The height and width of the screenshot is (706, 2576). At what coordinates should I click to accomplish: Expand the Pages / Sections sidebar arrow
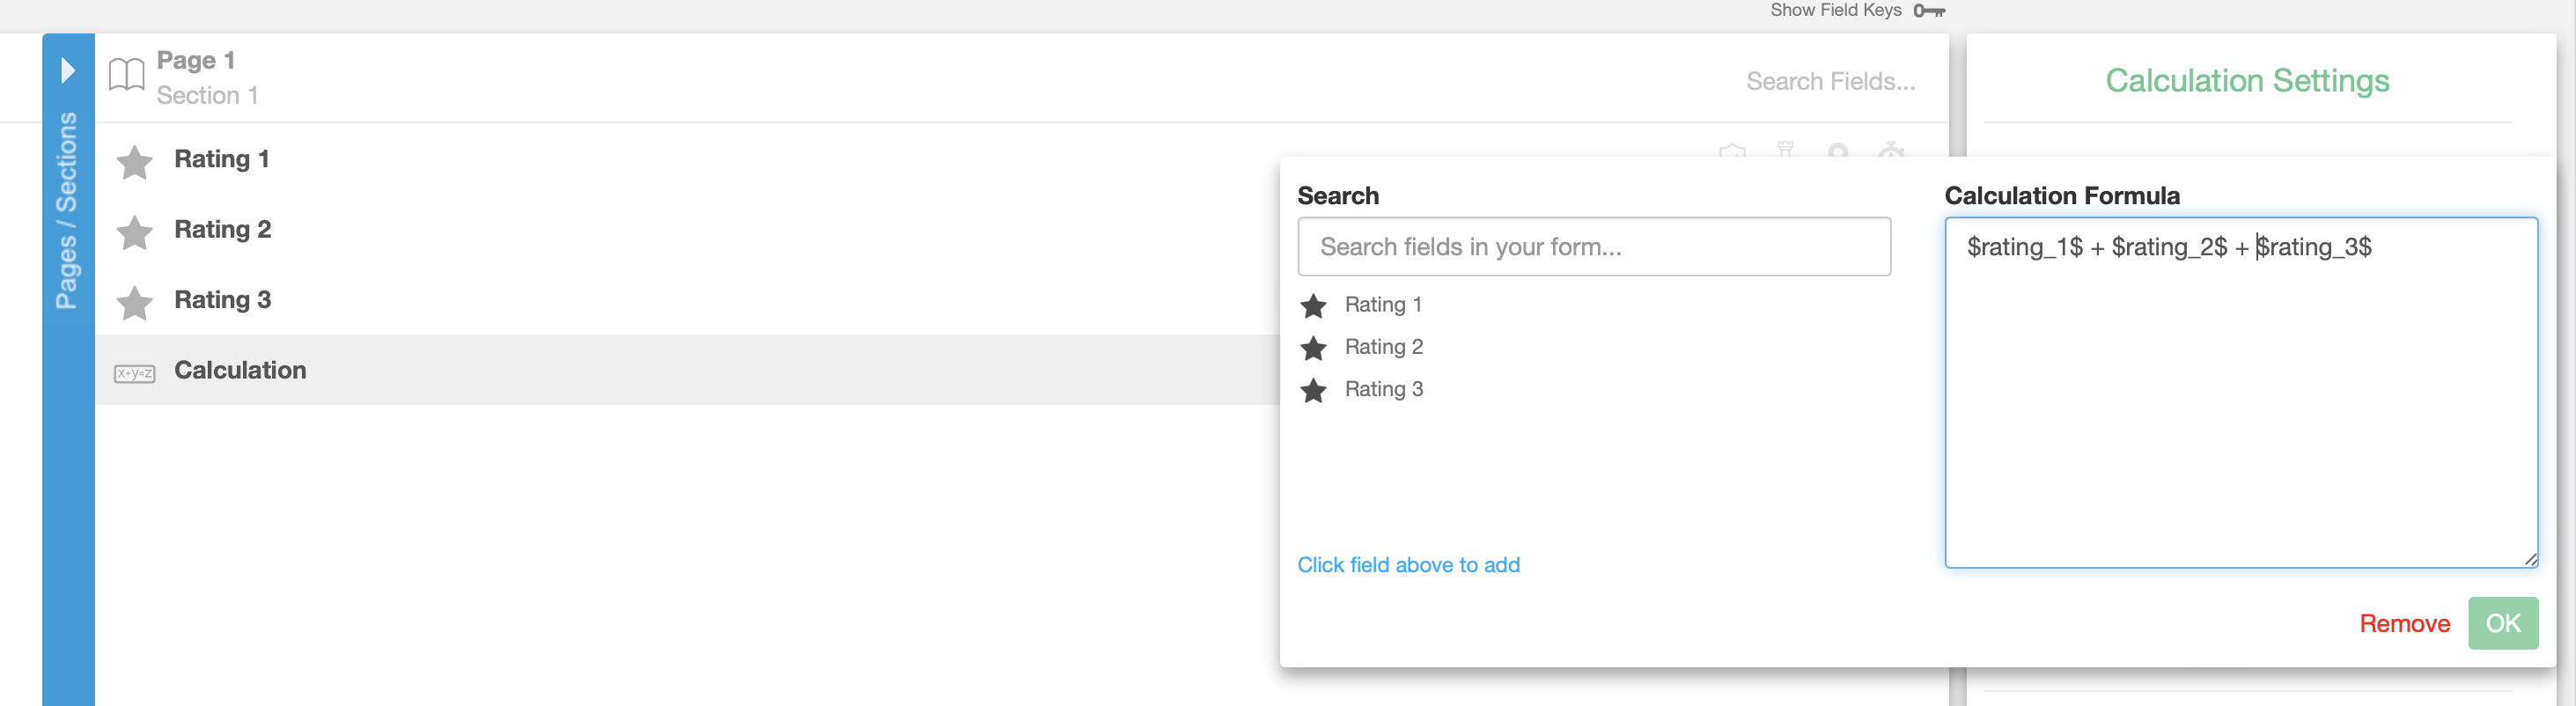click(68, 70)
